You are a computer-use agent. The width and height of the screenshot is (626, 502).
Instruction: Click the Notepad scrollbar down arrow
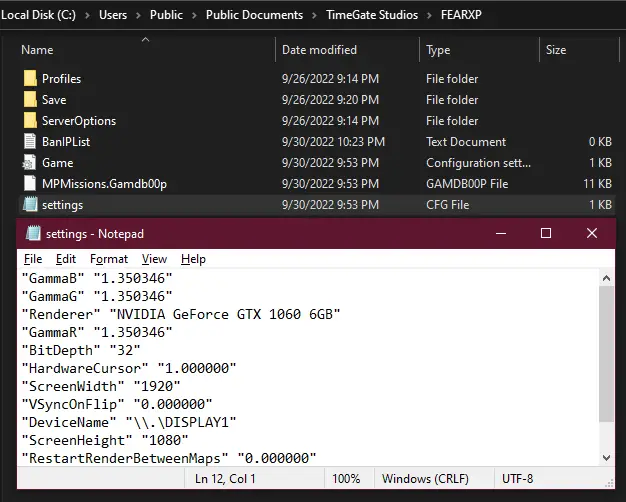click(x=606, y=457)
